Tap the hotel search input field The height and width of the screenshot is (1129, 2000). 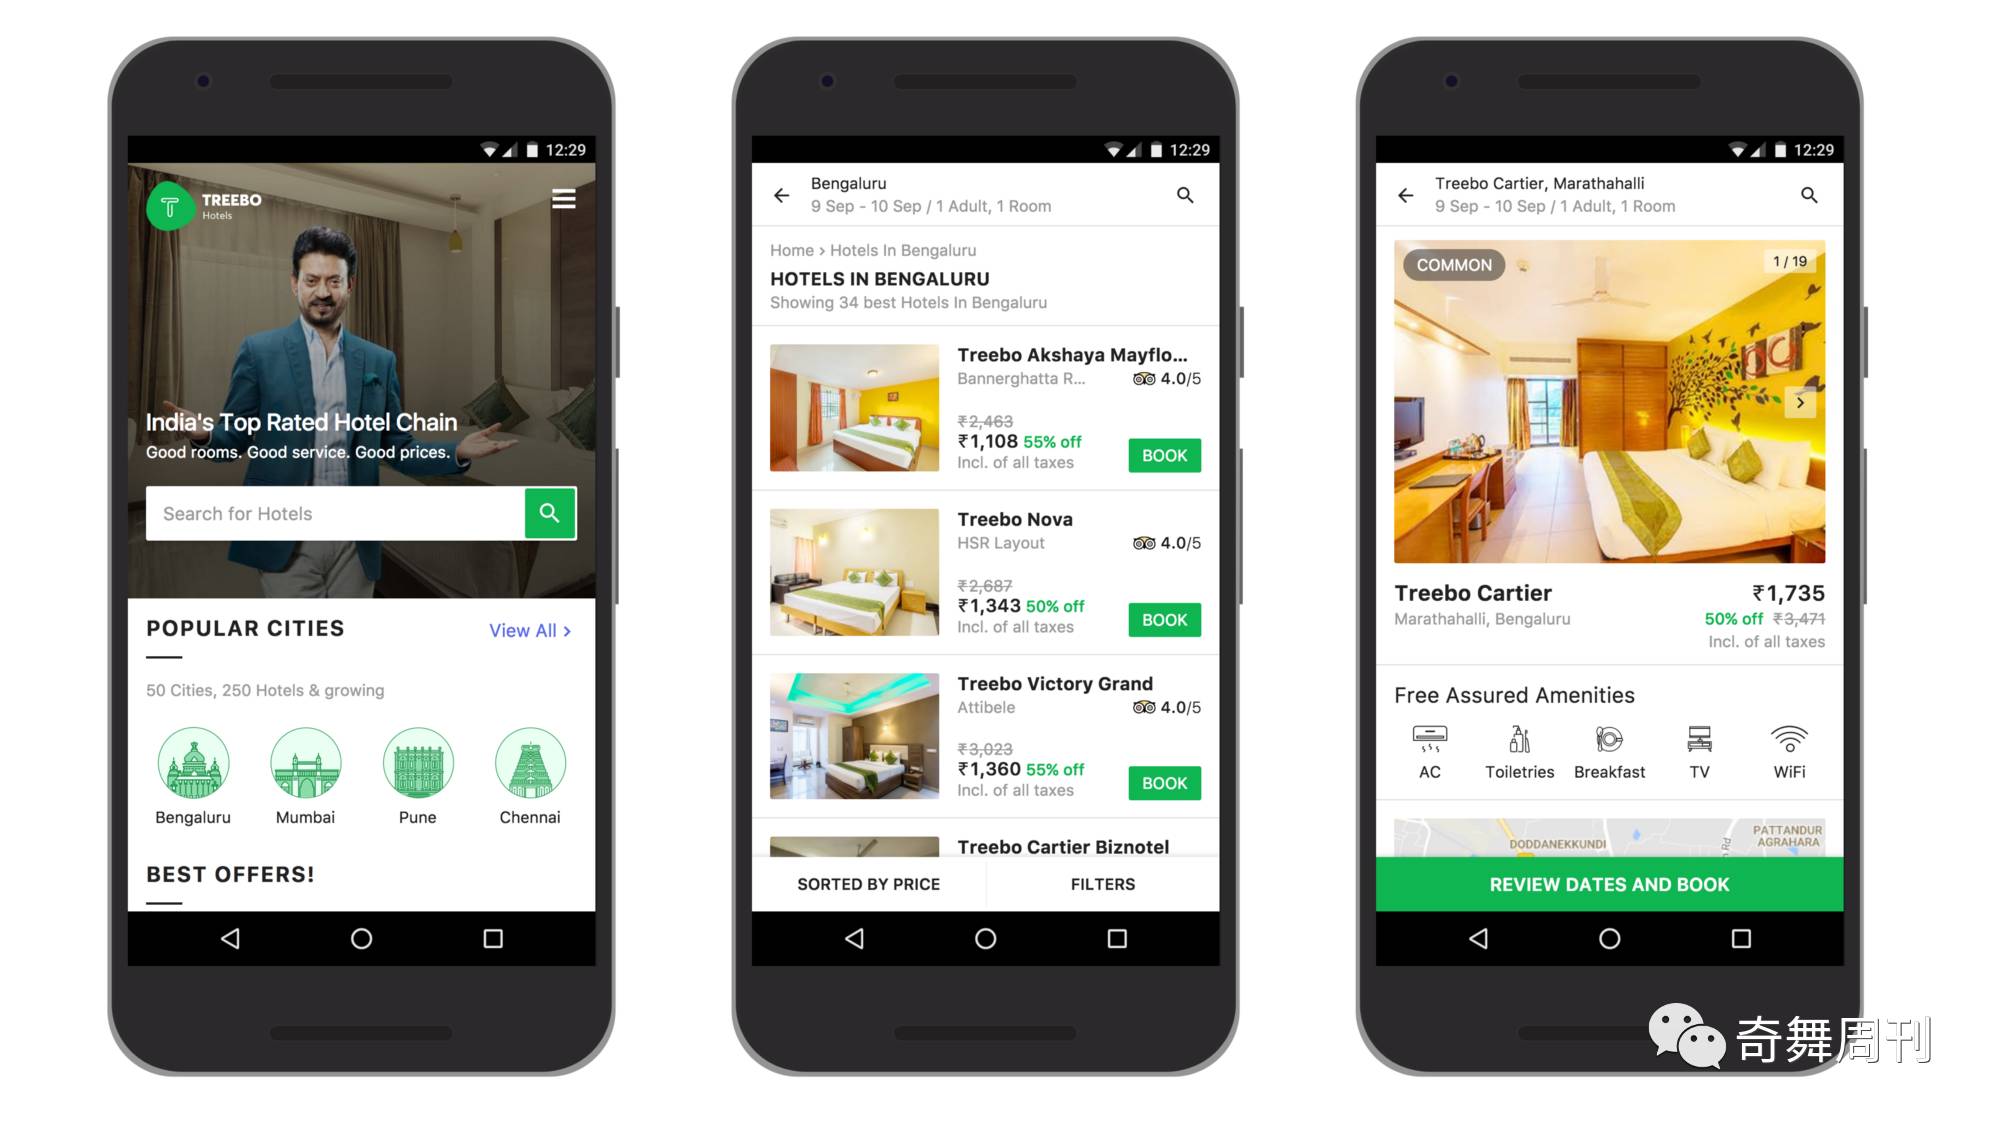[x=335, y=512]
